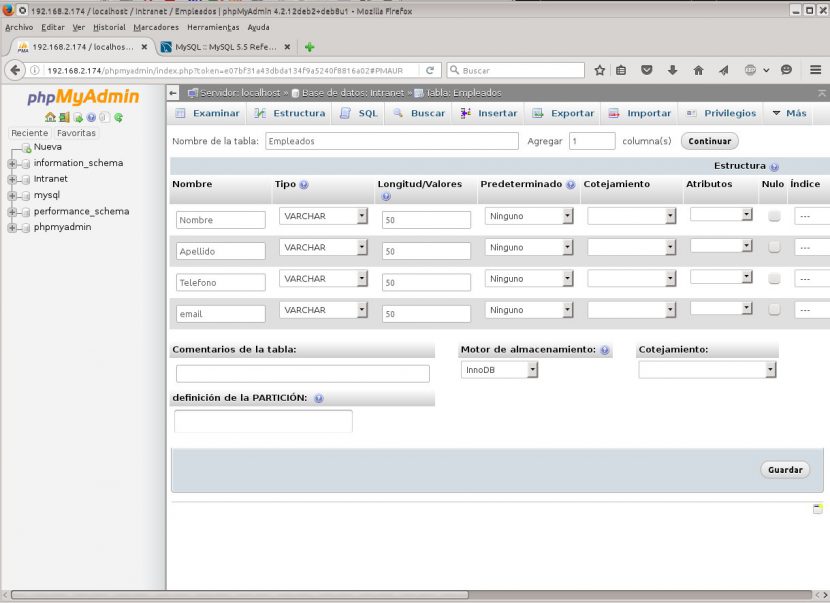Click Firefox home toolbar icon
The height and width of the screenshot is (603, 830).
pos(698,70)
